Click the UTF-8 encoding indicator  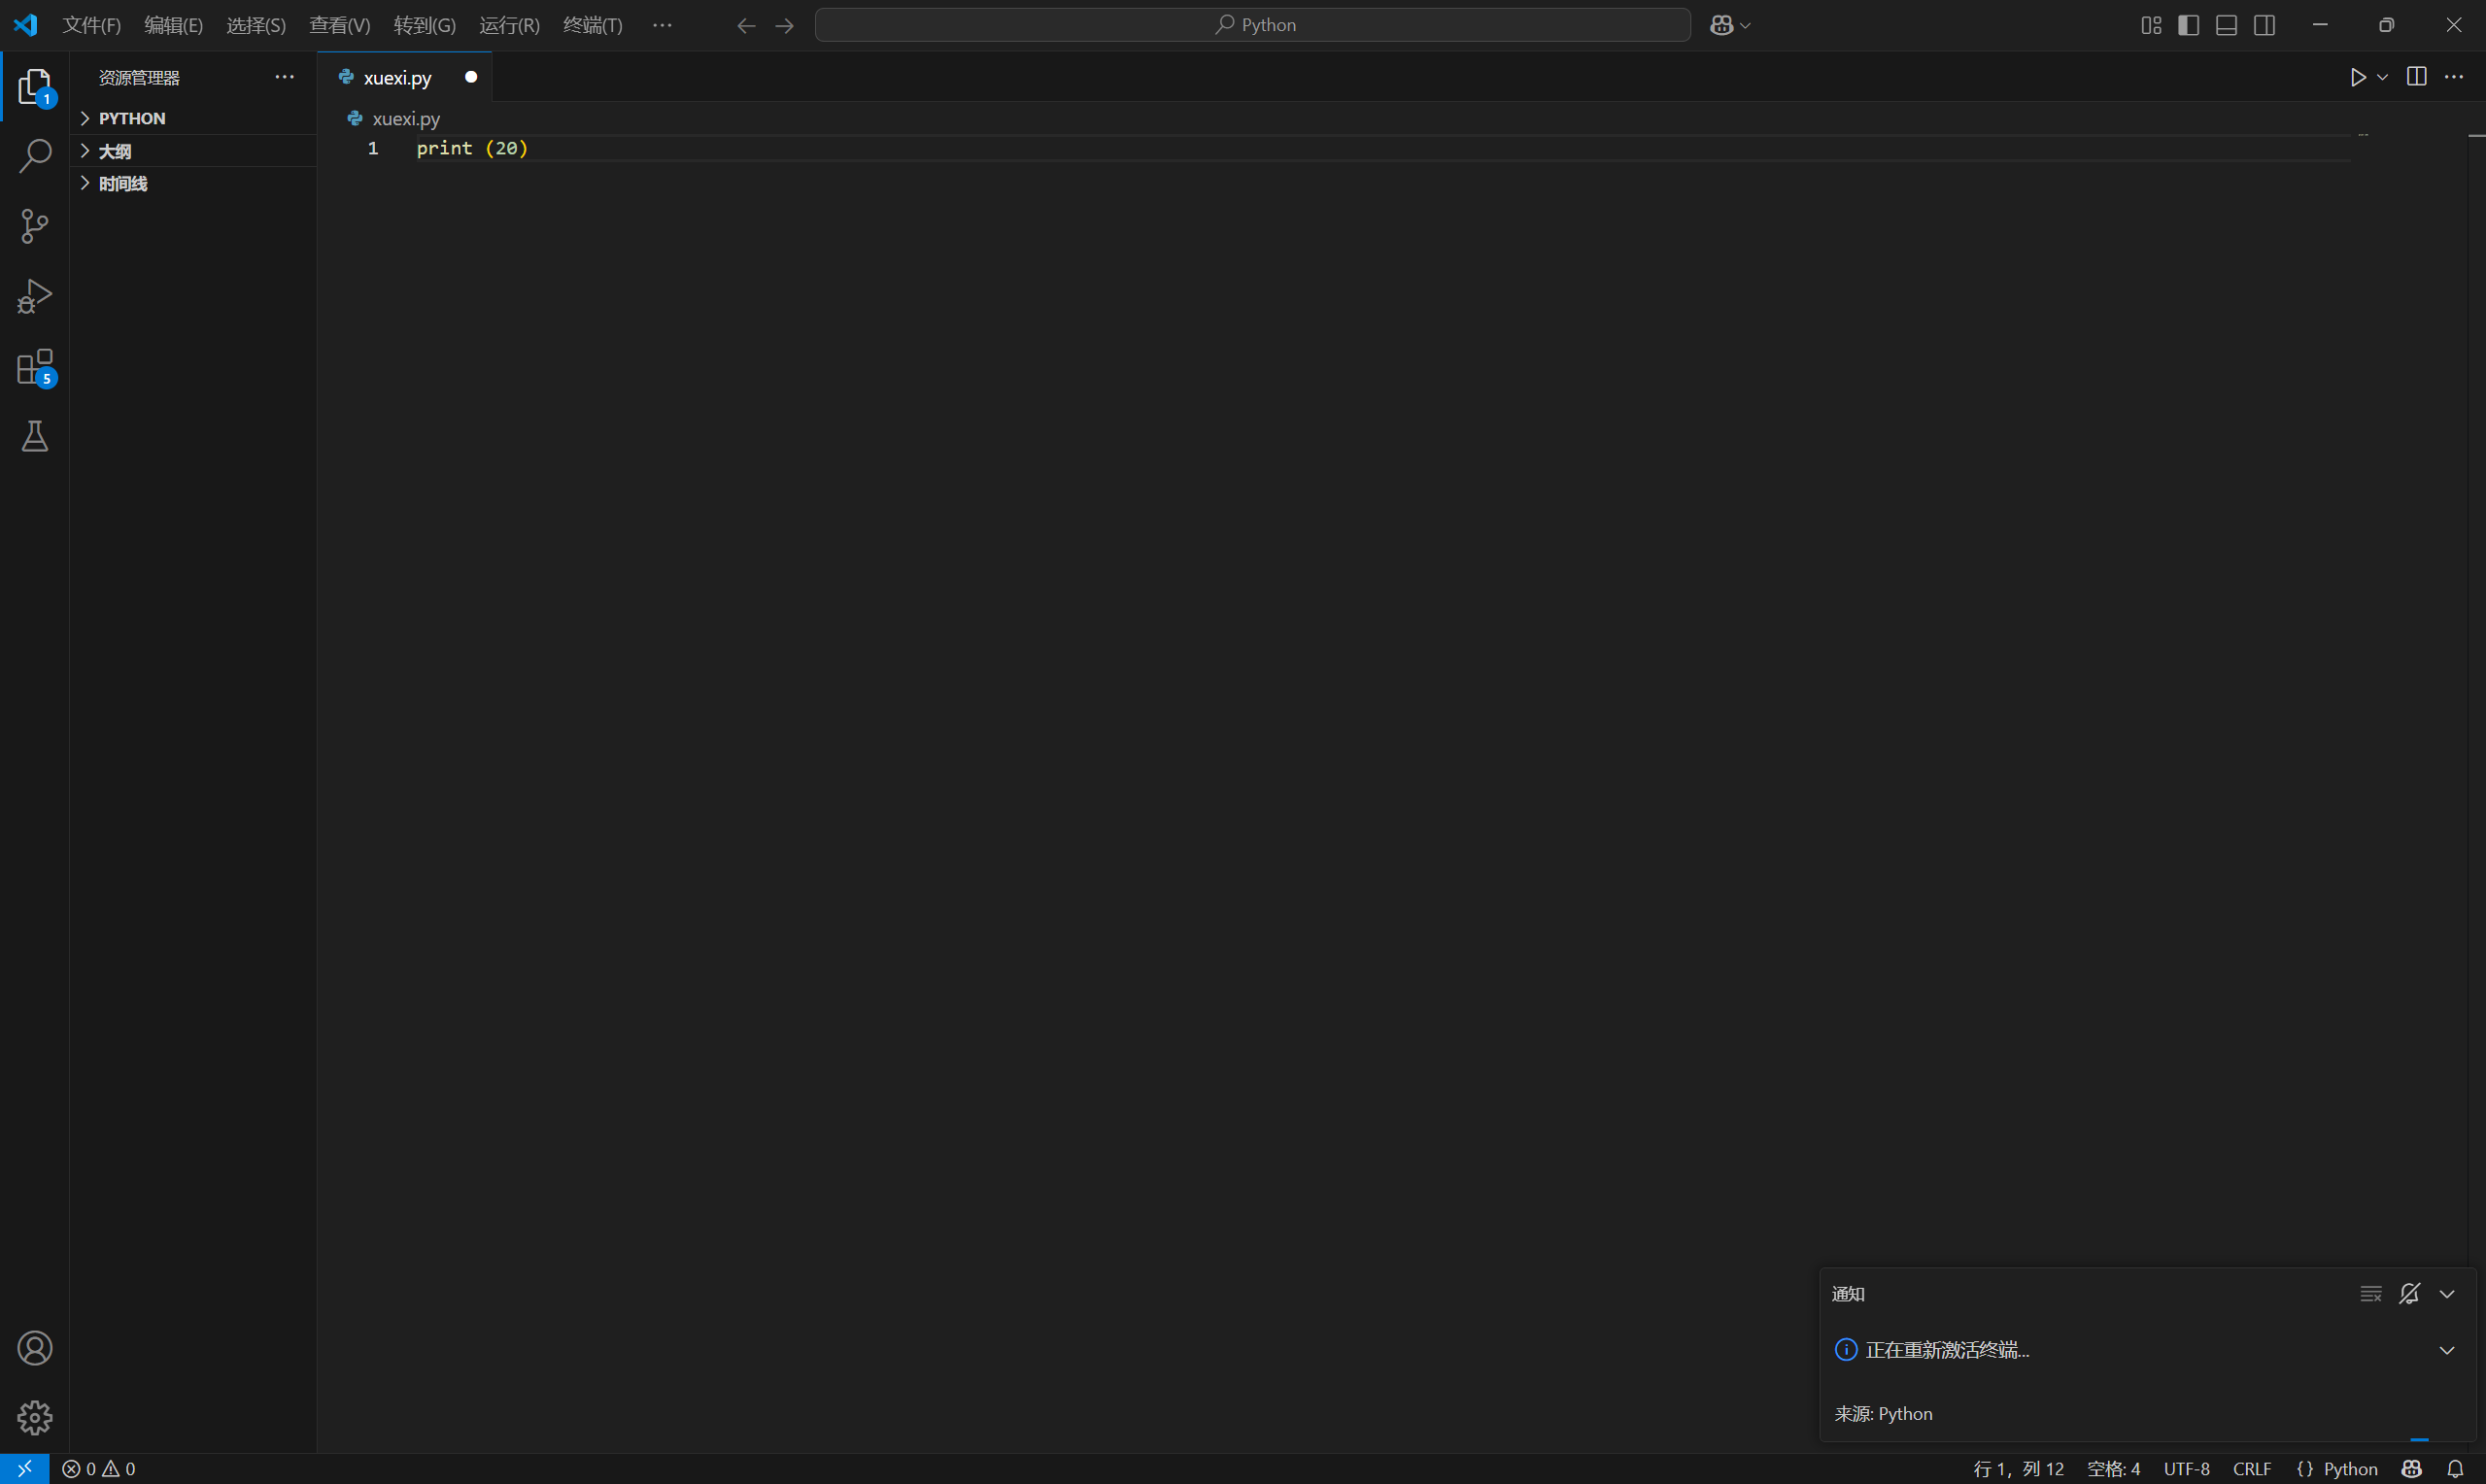point(2186,1468)
